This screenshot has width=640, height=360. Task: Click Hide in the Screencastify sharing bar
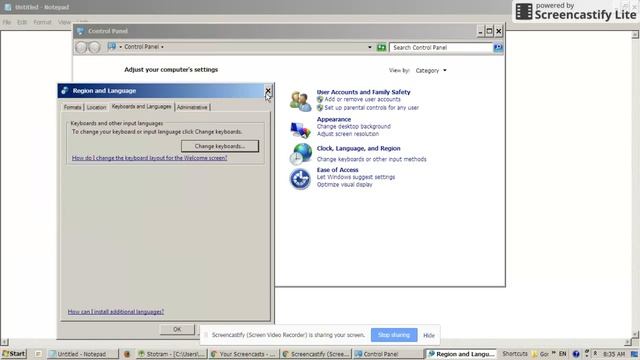429,336
